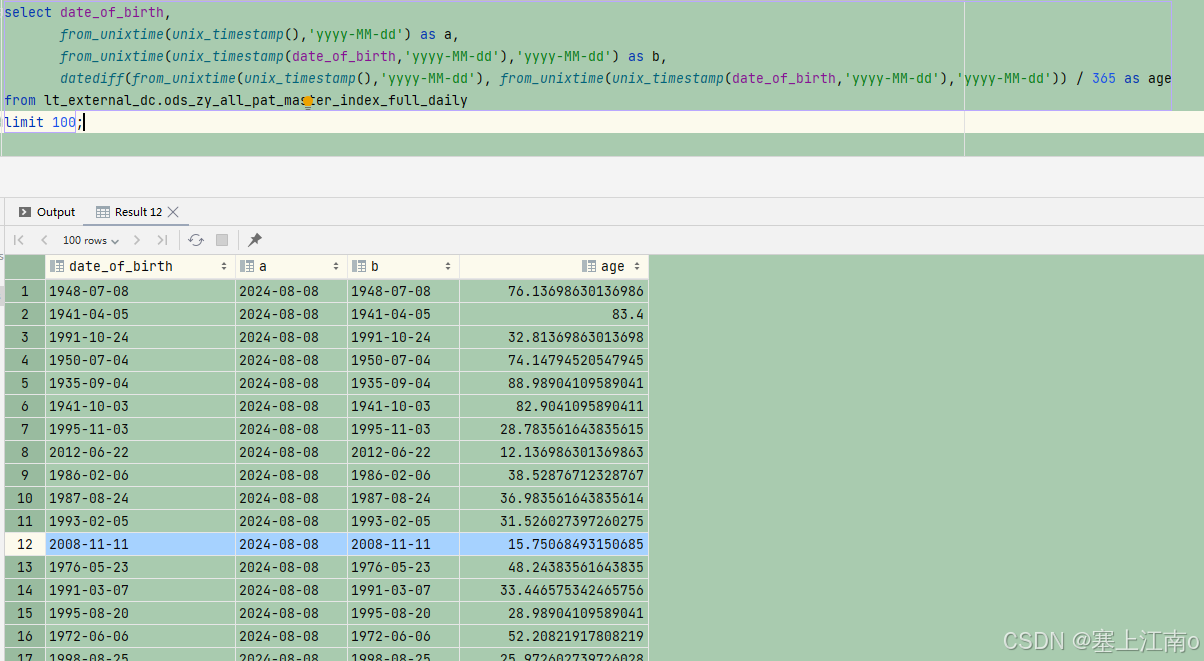The height and width of the screenshot is (661, 1204).
Task: Click age value 76.13698630136986
Action: 554,291
